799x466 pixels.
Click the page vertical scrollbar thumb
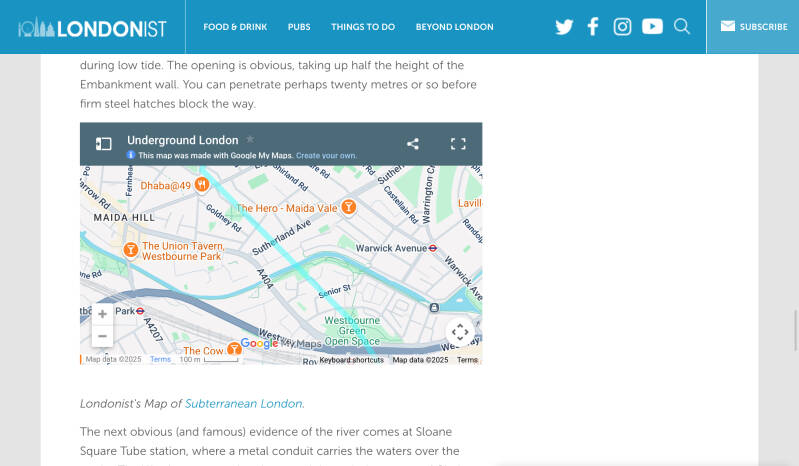click(795, 330)
